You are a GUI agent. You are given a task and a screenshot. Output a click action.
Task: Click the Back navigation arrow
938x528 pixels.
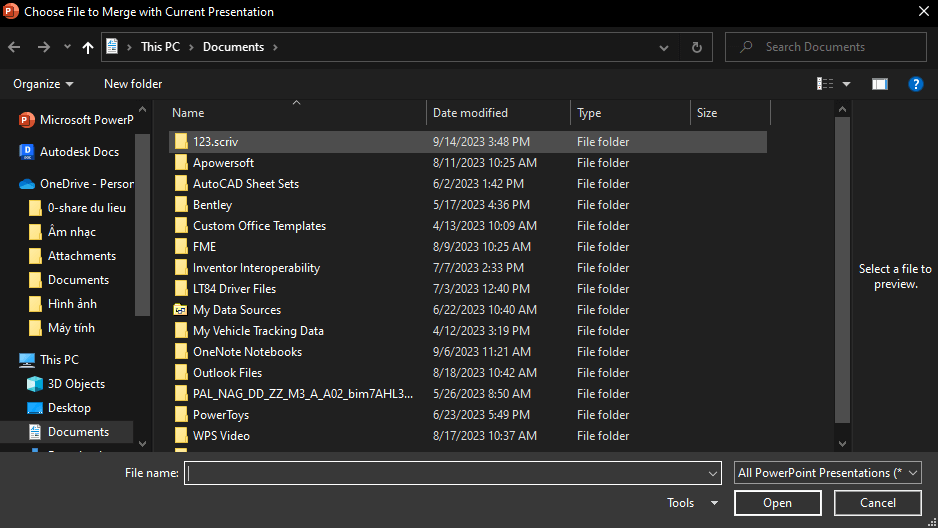point(14,47)
